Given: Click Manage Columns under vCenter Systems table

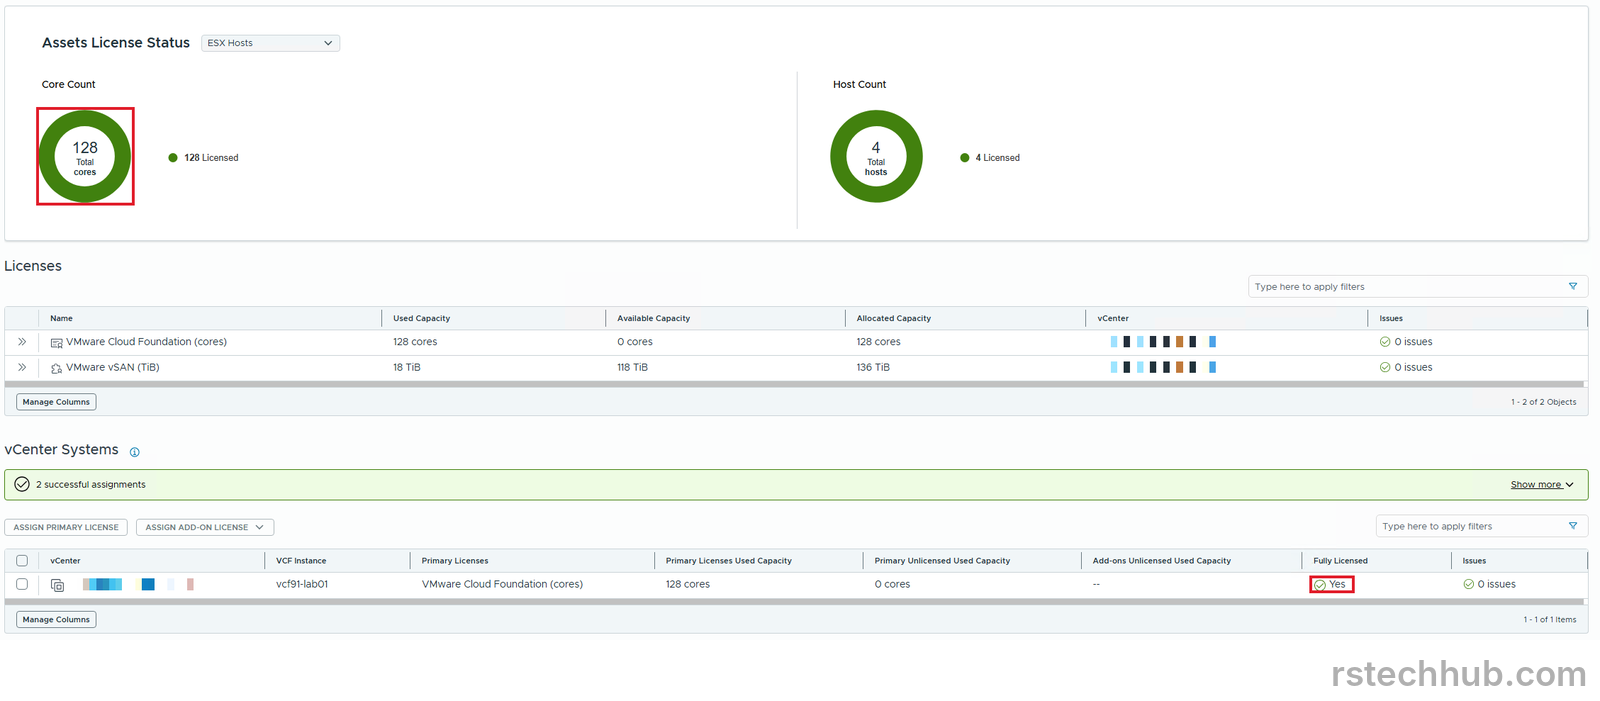Looking at the screenshot, I should [56, 620].
